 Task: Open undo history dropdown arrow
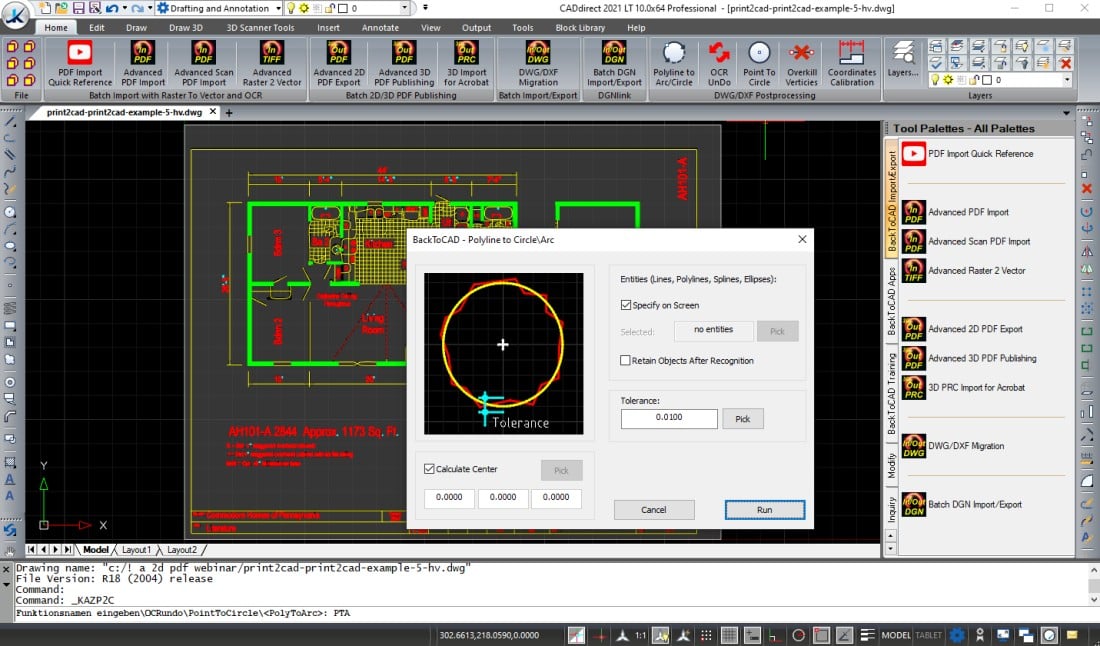click(x=125, y=8)
